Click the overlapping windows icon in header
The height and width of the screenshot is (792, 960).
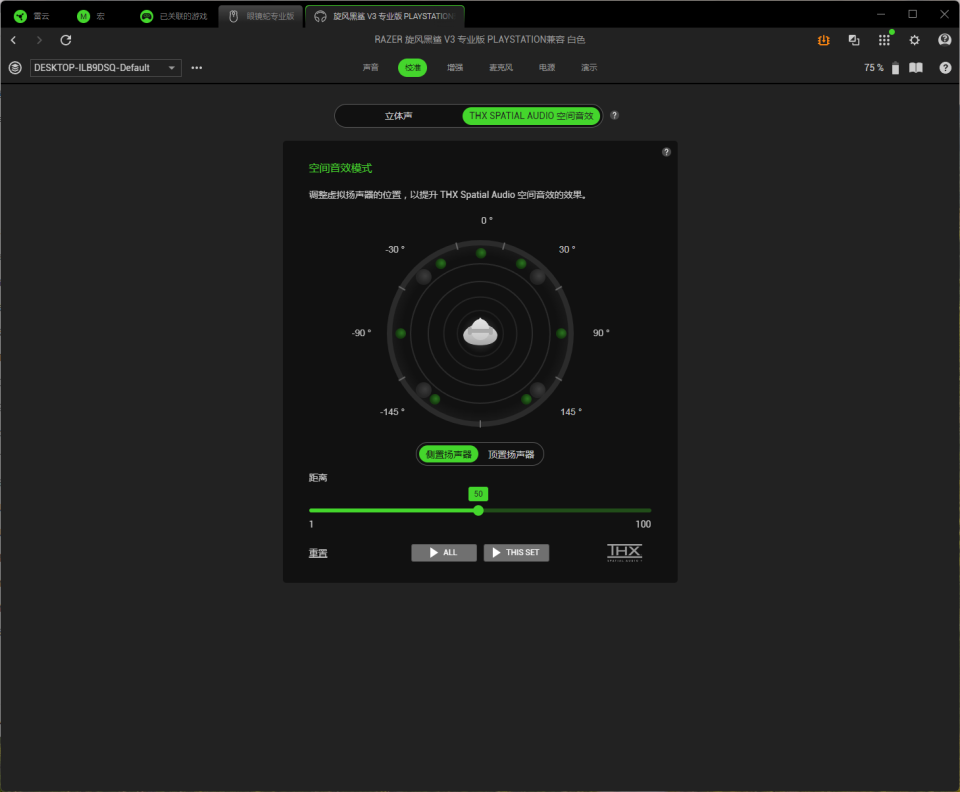[x=853, y=40]
